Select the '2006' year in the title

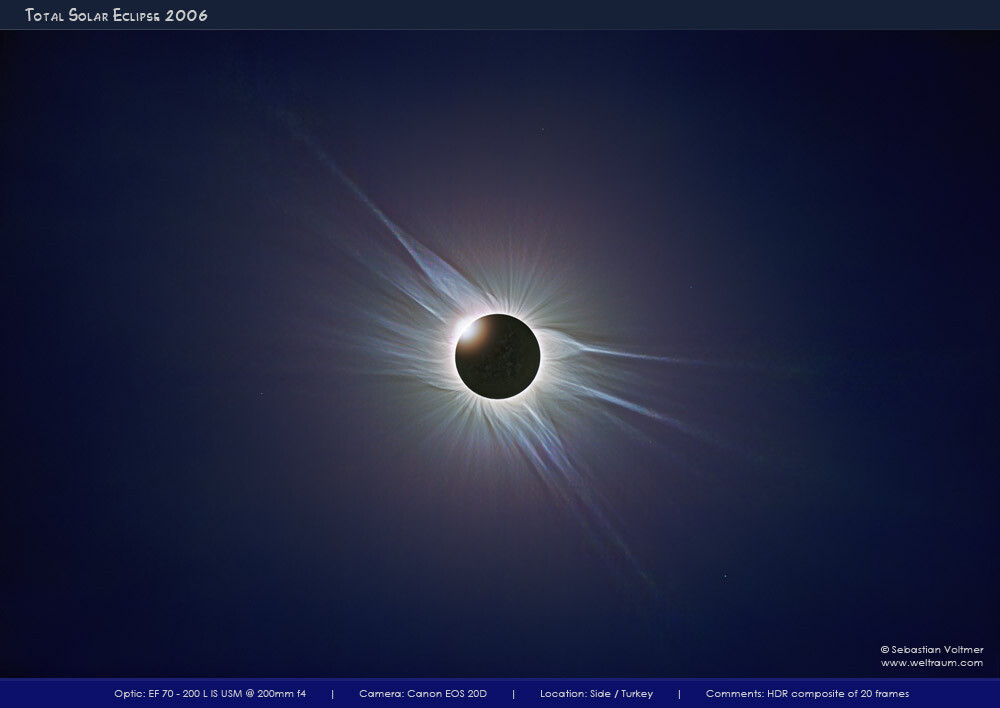tap(189, 16)
